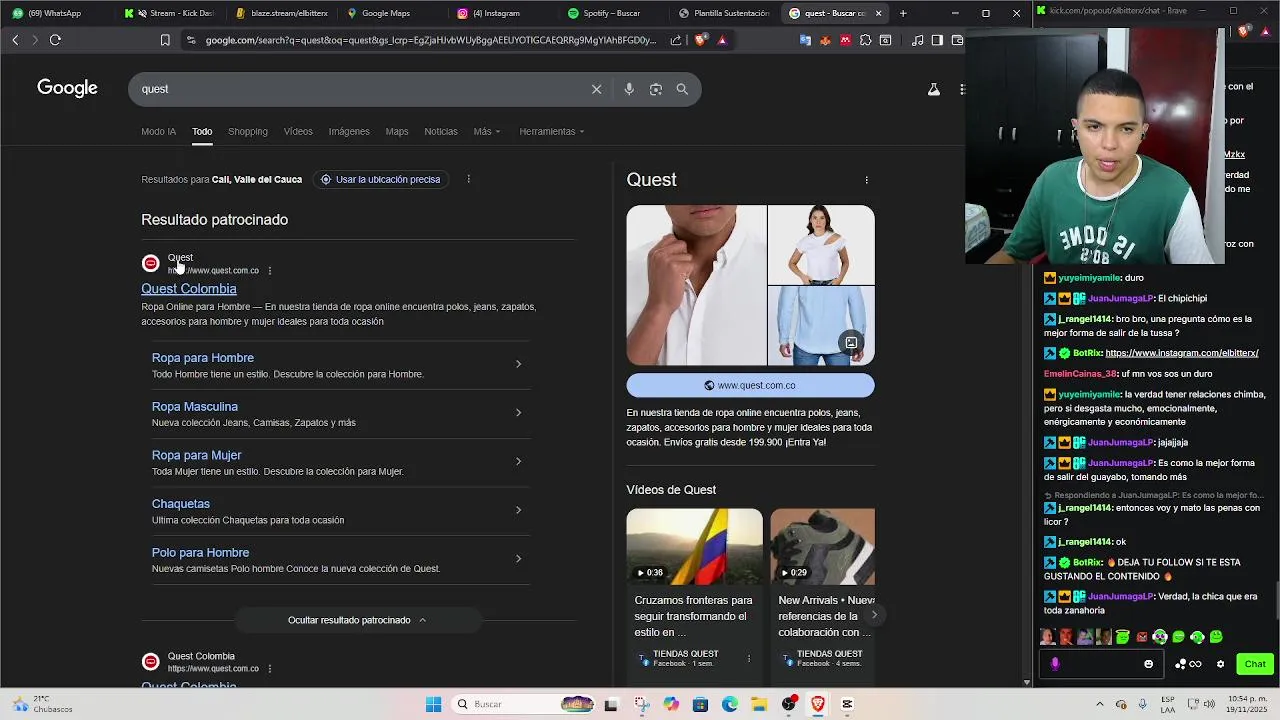Screen dimensions: 1280x720
Task: Switch to Imágenes search tab
Action: (x=349, y=131)
